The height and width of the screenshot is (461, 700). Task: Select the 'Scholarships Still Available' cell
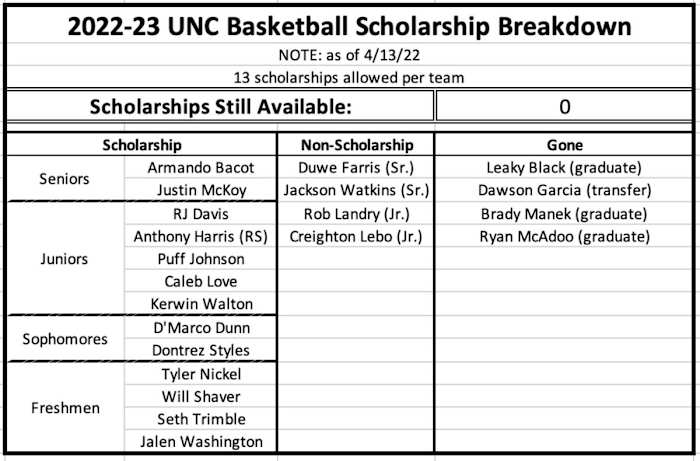coord(220,107)
